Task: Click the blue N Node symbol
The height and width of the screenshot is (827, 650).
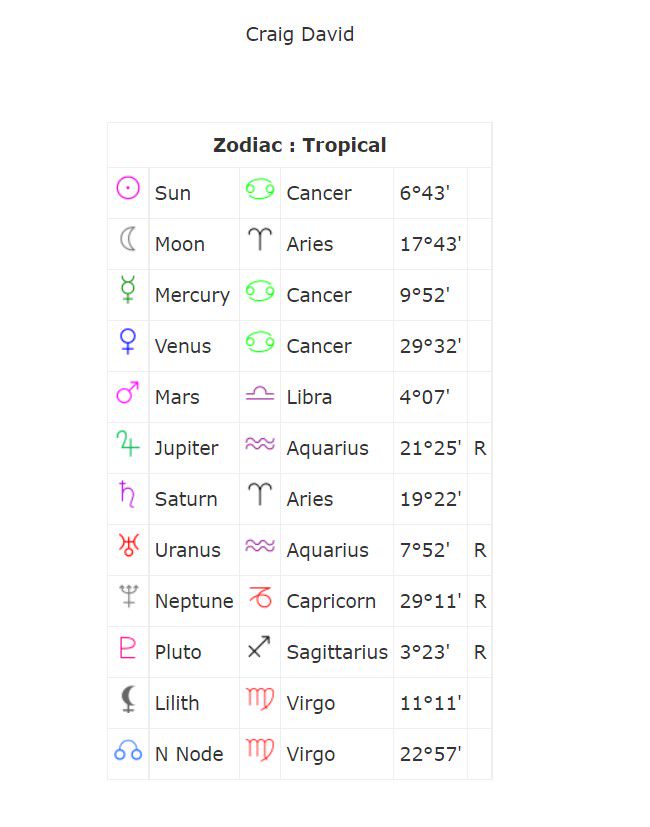Action: tap(128, 750)
